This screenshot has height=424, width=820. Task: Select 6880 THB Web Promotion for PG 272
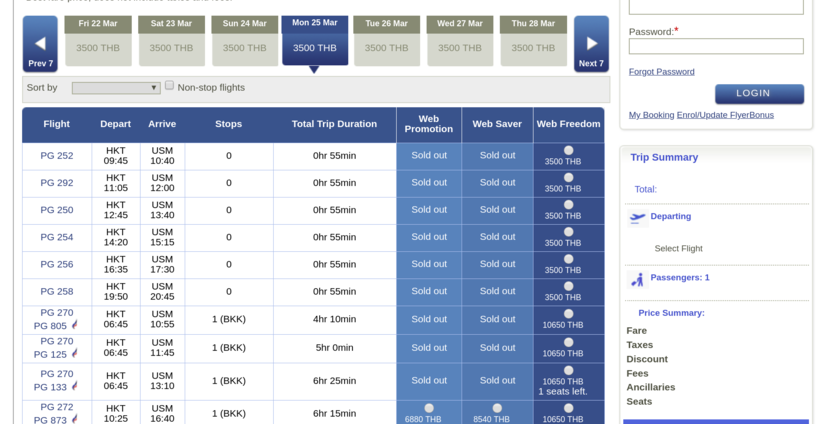click(x=429, y=408)
